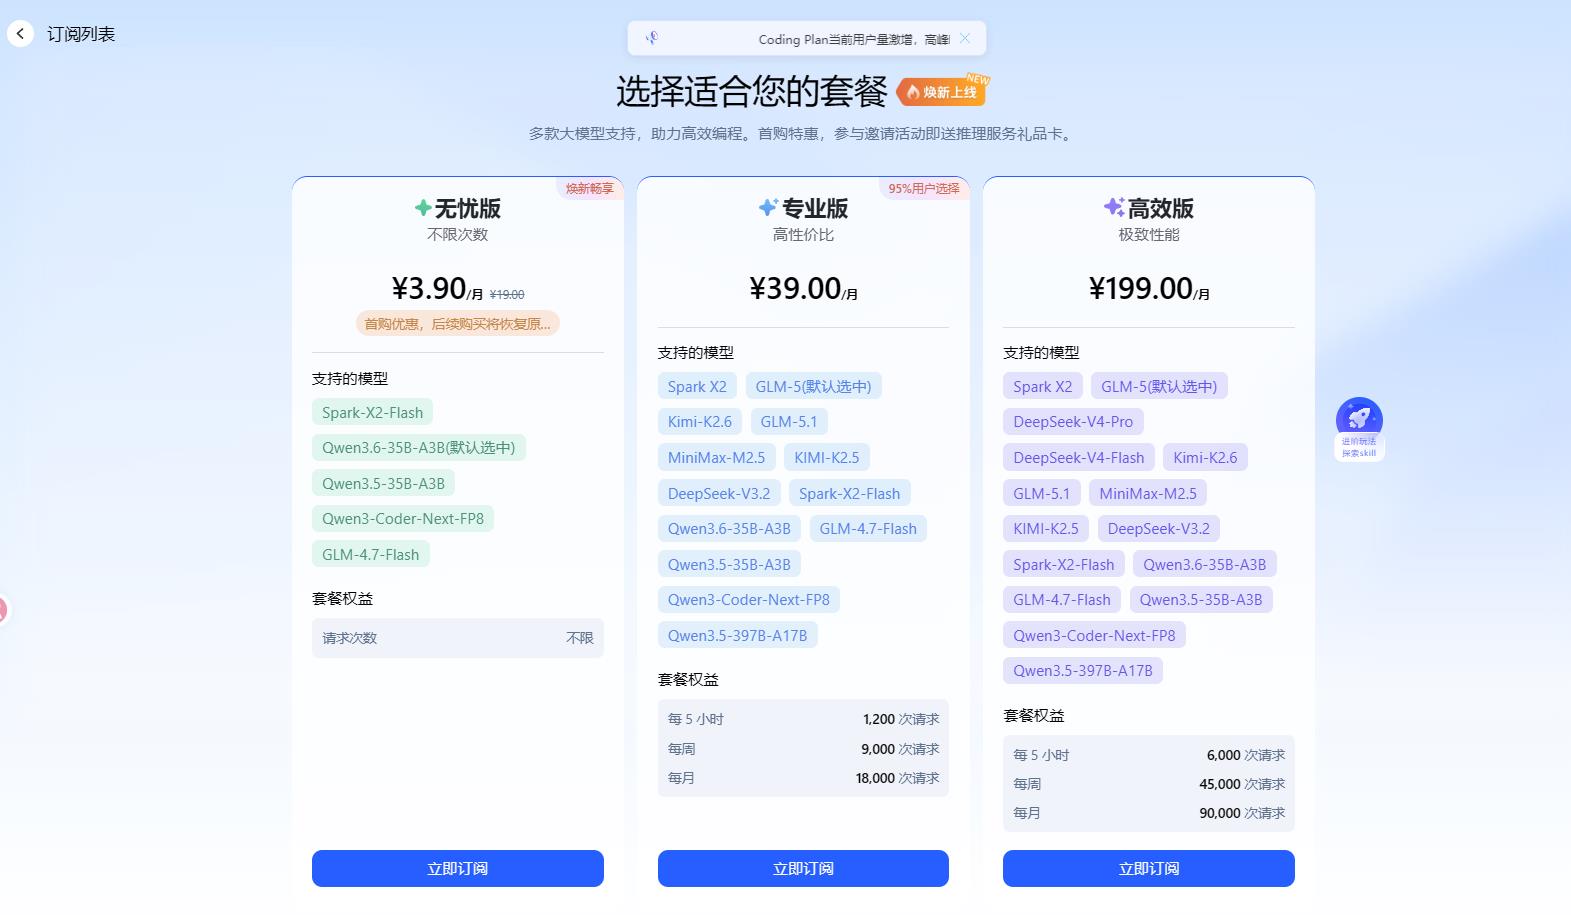Select Spark X2 in the 高效版 card

1043,386
